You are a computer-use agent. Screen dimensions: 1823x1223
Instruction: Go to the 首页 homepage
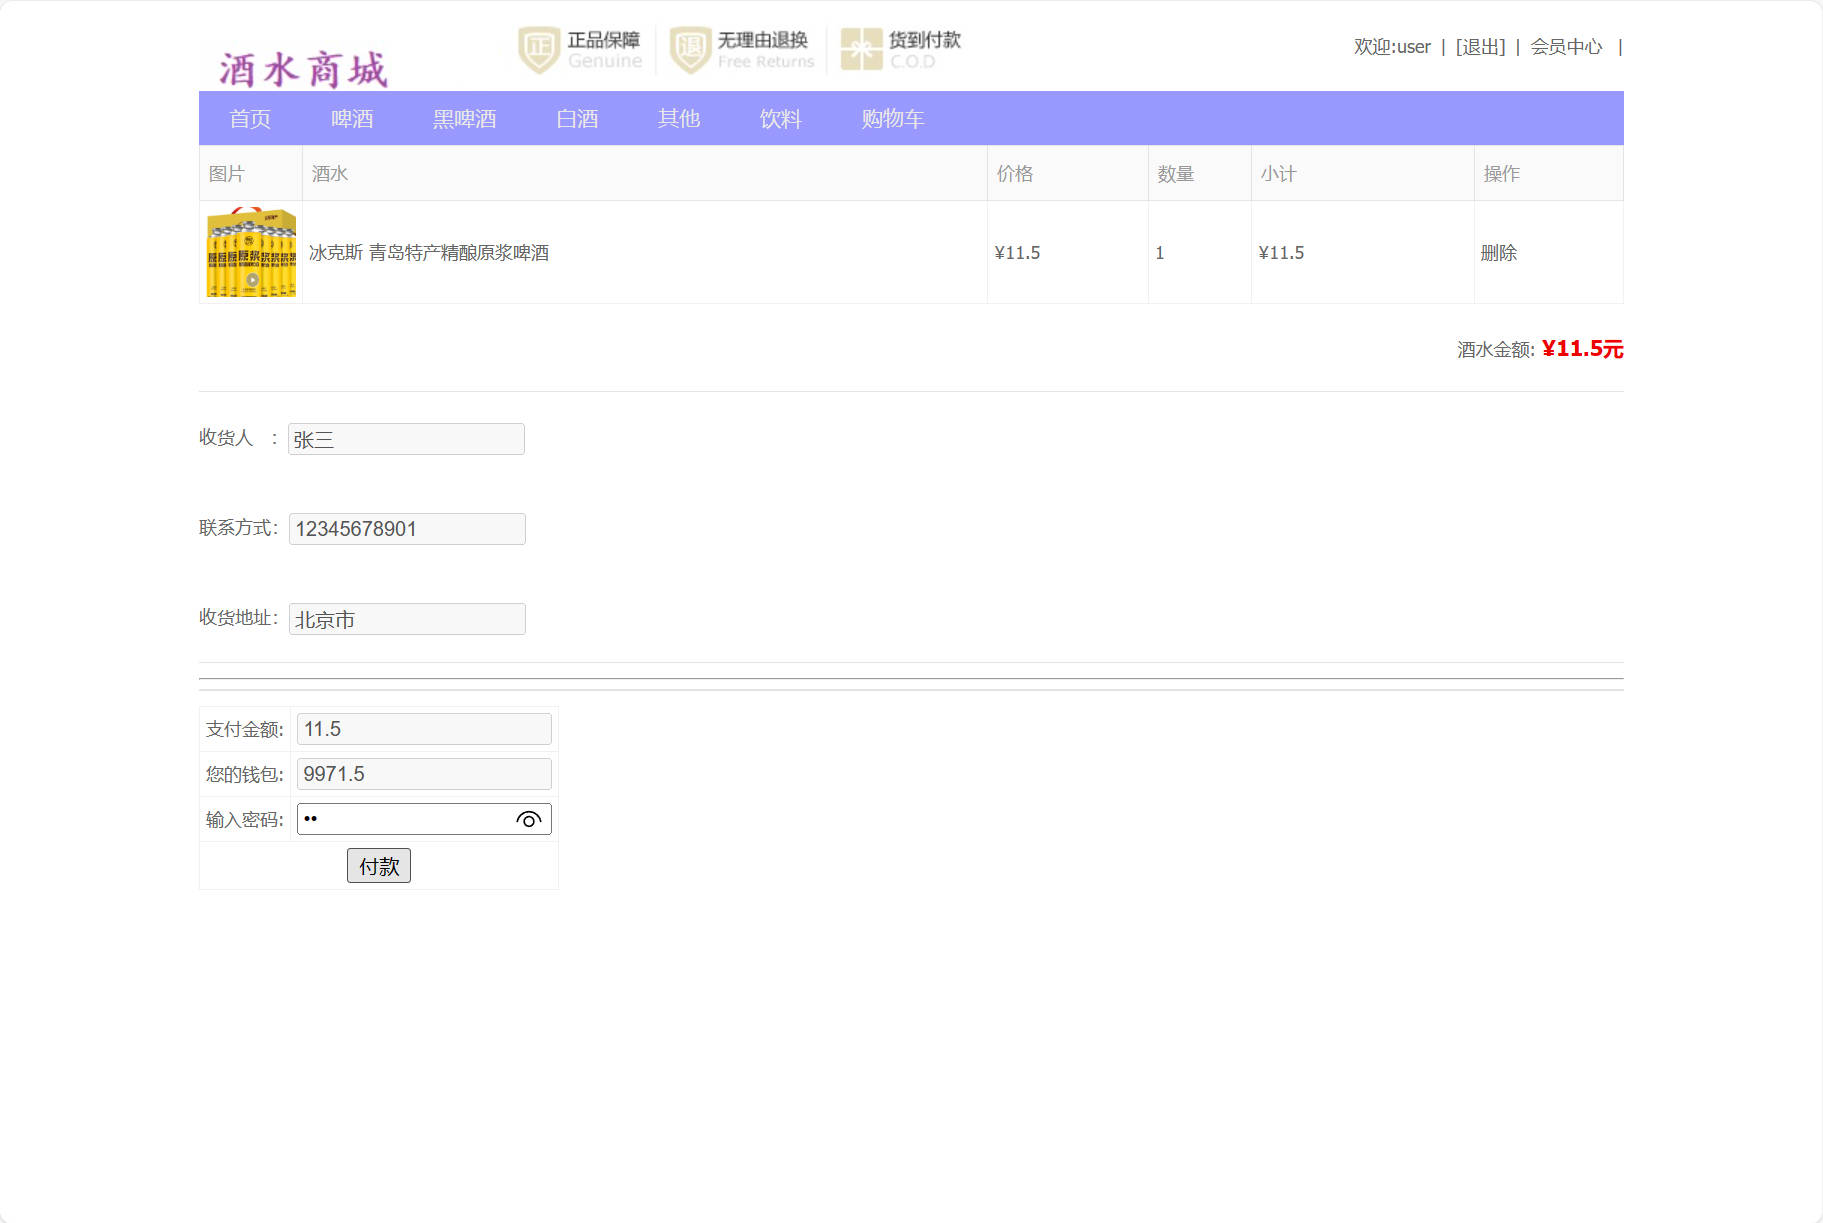click(x=251, y=118)
